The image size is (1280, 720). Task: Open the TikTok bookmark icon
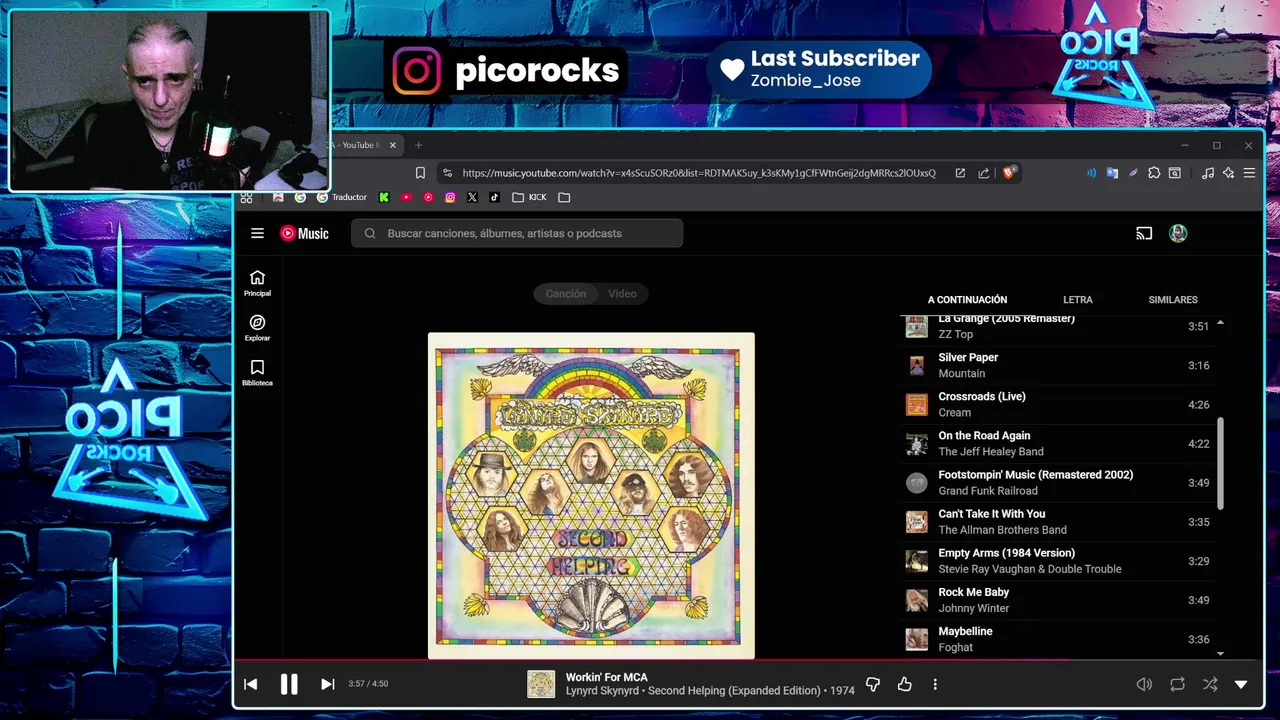tap(494, 197)
